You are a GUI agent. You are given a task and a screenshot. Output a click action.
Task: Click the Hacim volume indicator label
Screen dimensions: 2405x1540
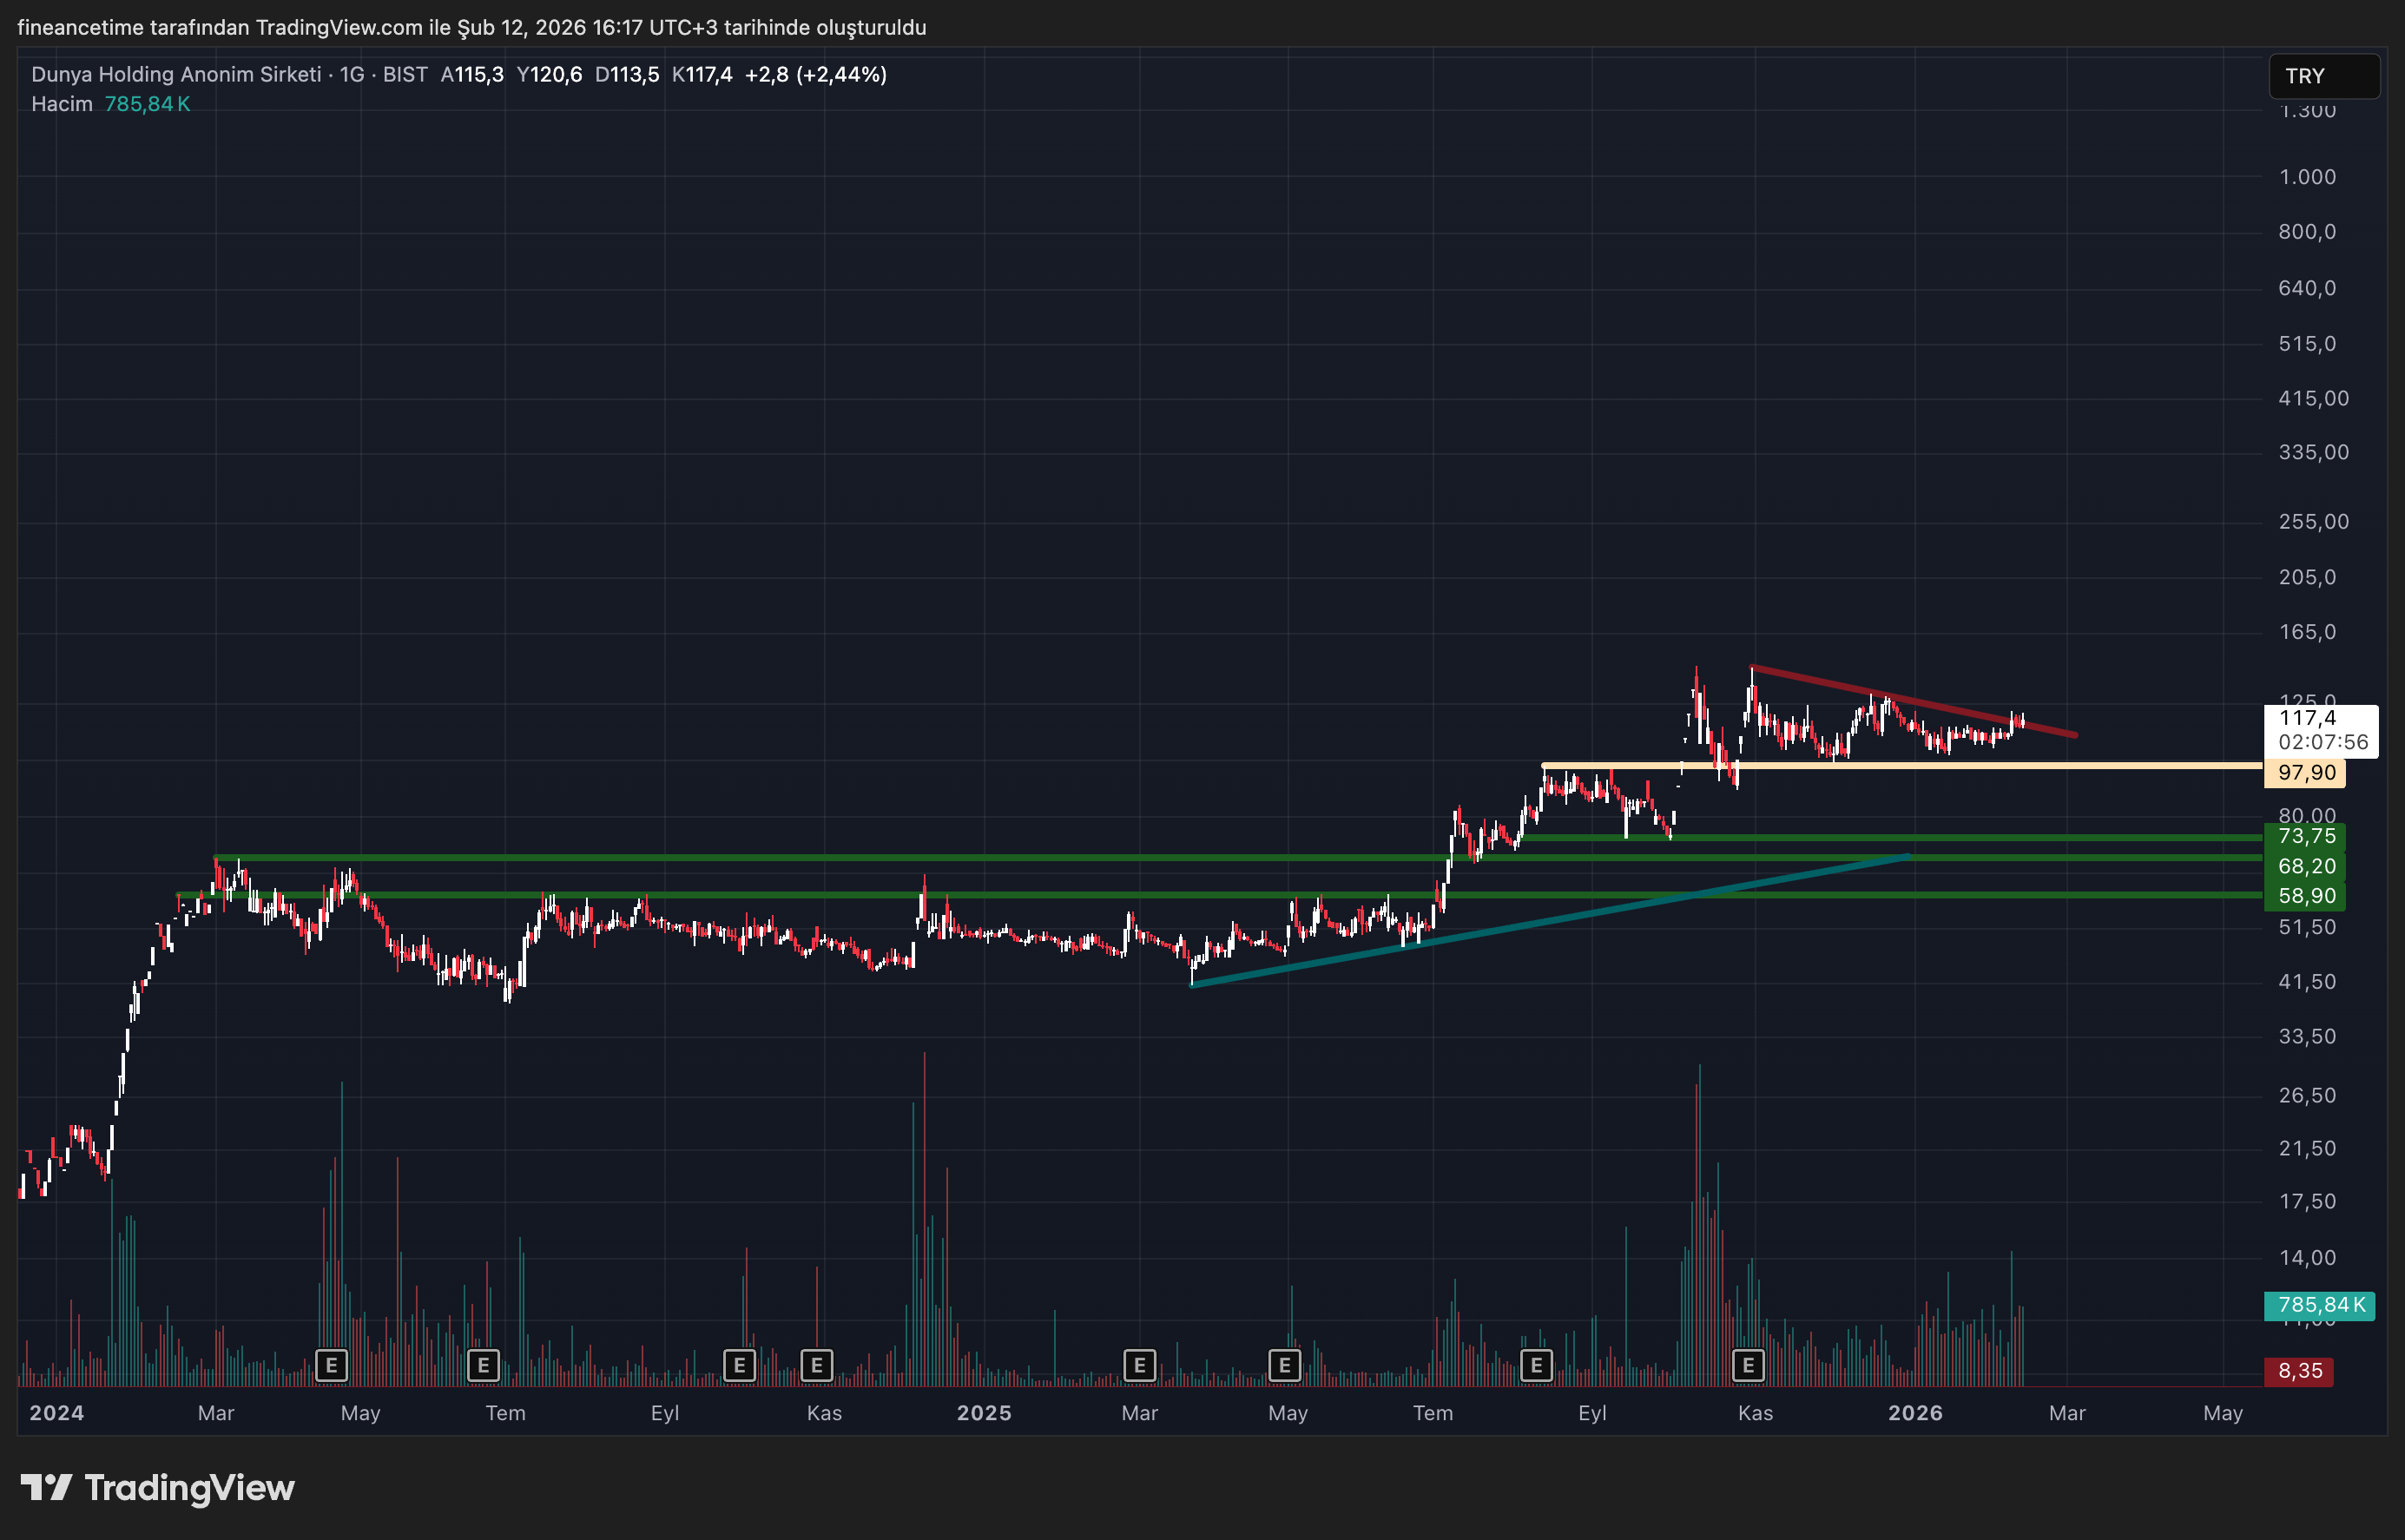(x=62, y=104)
